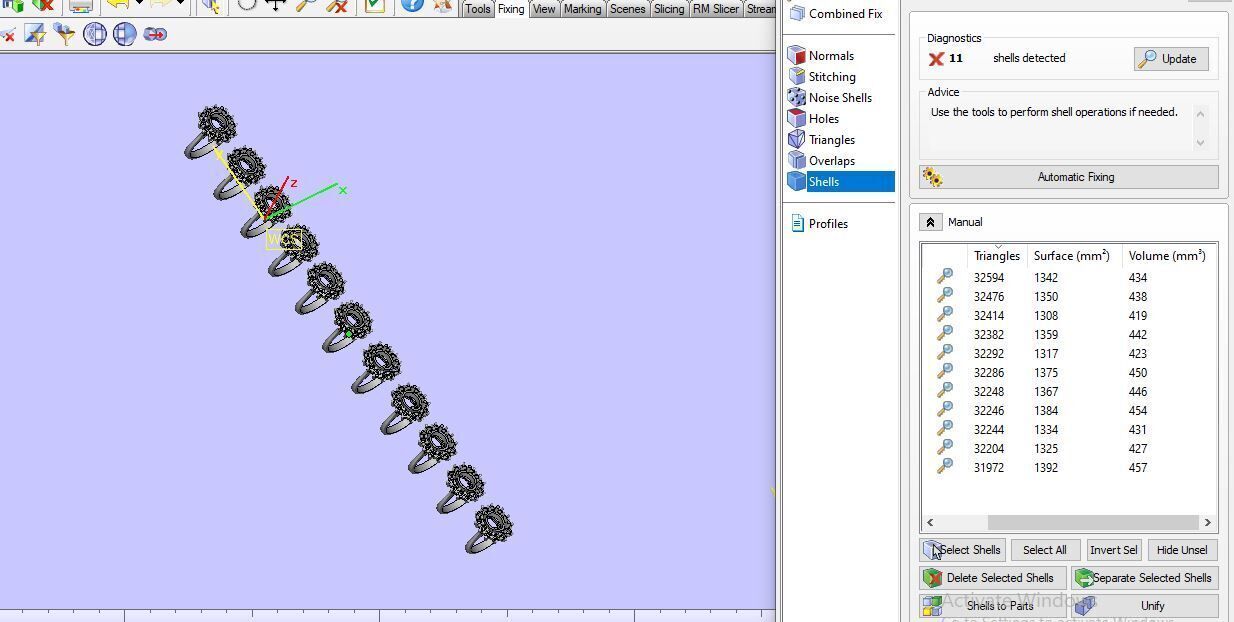Zoom to the shell with 32382 triangles
Viewport: 1234px width, 622px height.
coord(944,334)
